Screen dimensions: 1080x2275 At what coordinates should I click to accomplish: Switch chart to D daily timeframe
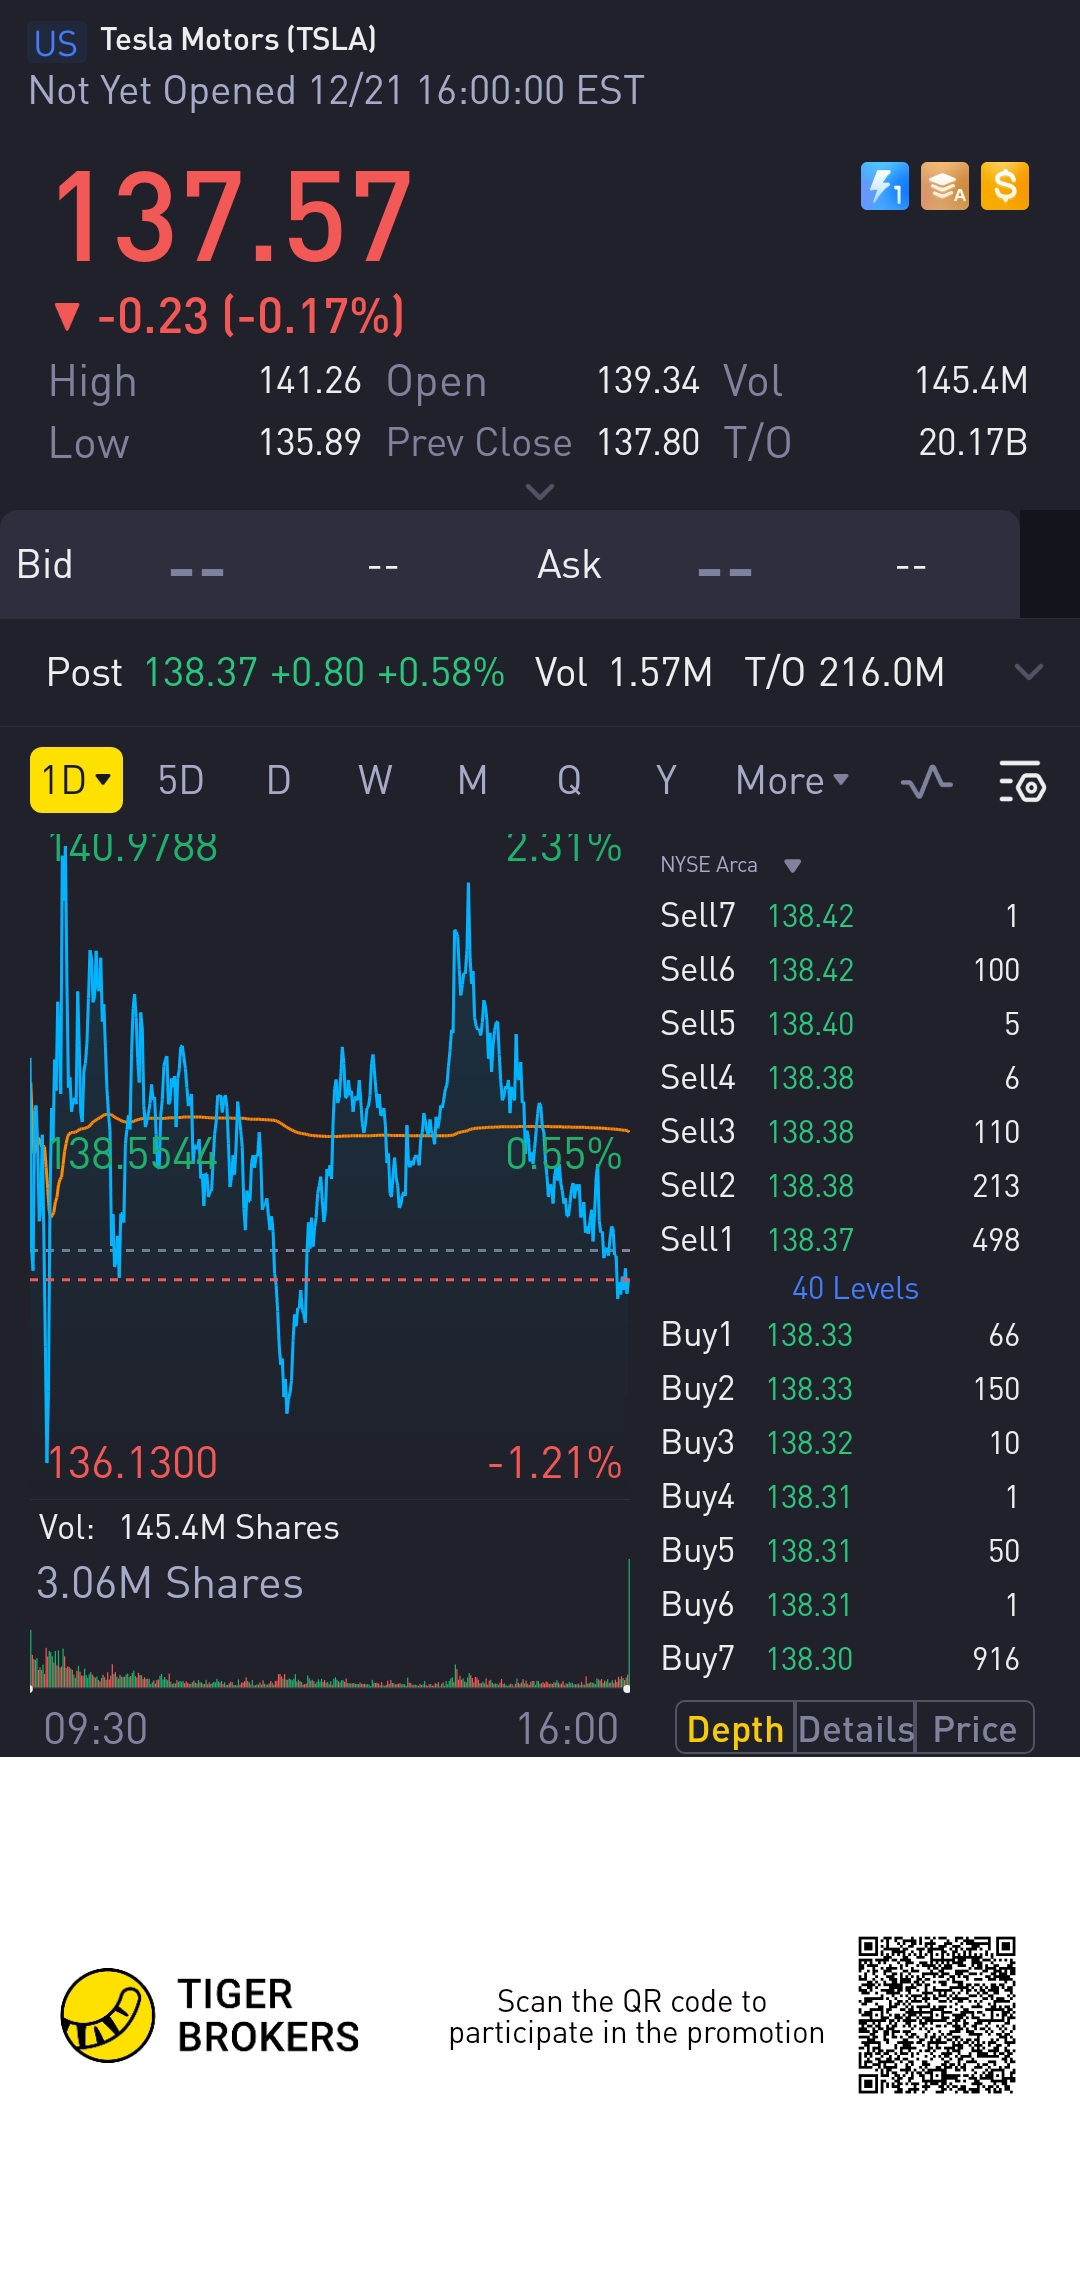click(x=279, y=781)
